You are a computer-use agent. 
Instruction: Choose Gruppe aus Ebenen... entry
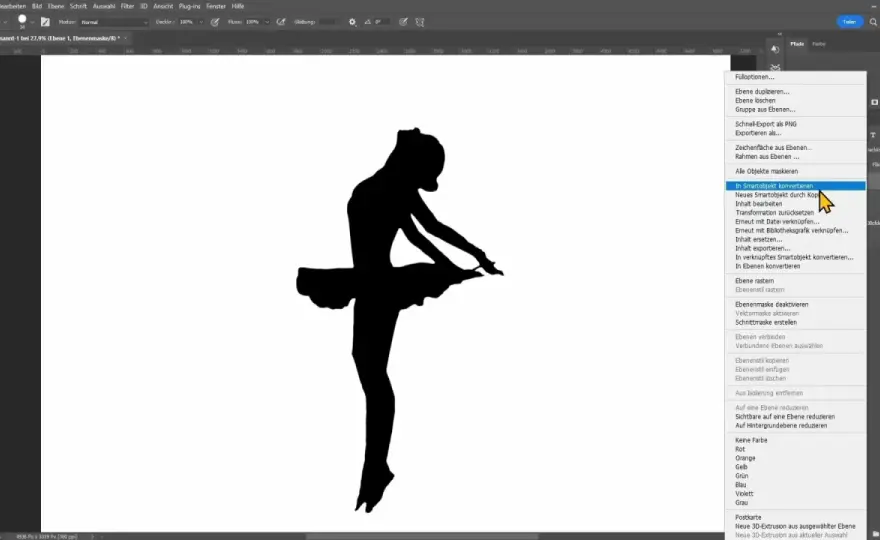click(795, 109)
